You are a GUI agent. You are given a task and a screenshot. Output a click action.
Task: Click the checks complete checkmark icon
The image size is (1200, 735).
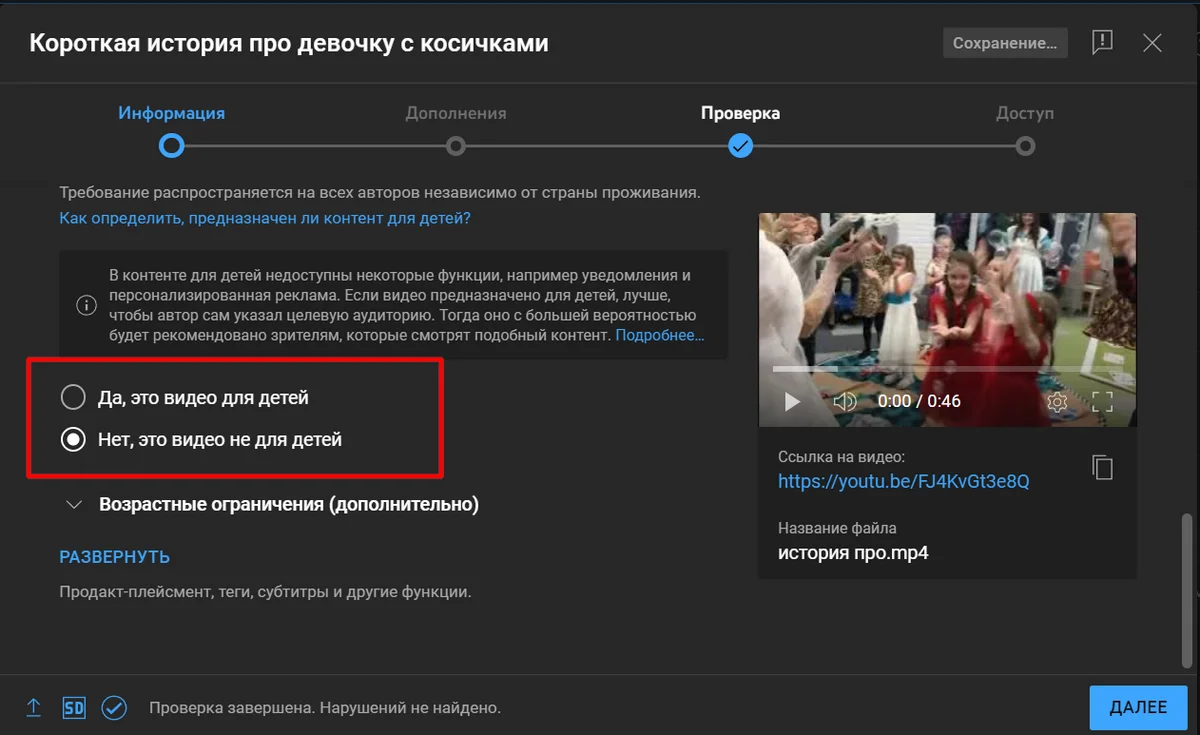coord(115,708)
